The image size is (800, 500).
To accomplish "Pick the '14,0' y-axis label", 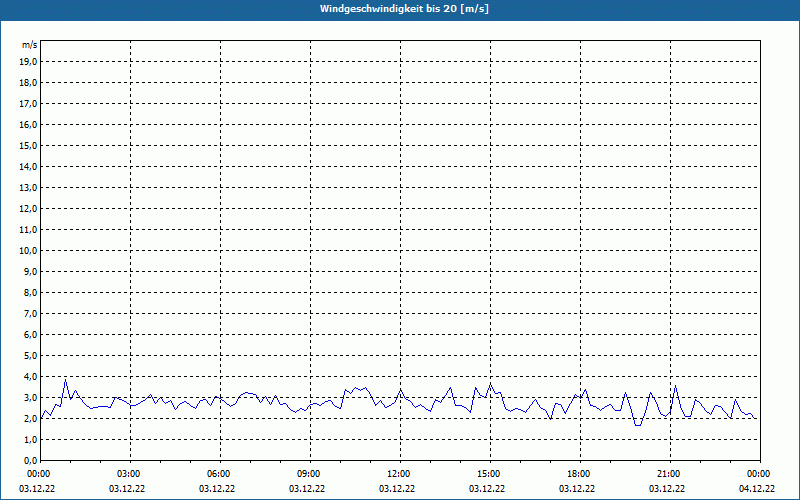I will coord(28,166).
